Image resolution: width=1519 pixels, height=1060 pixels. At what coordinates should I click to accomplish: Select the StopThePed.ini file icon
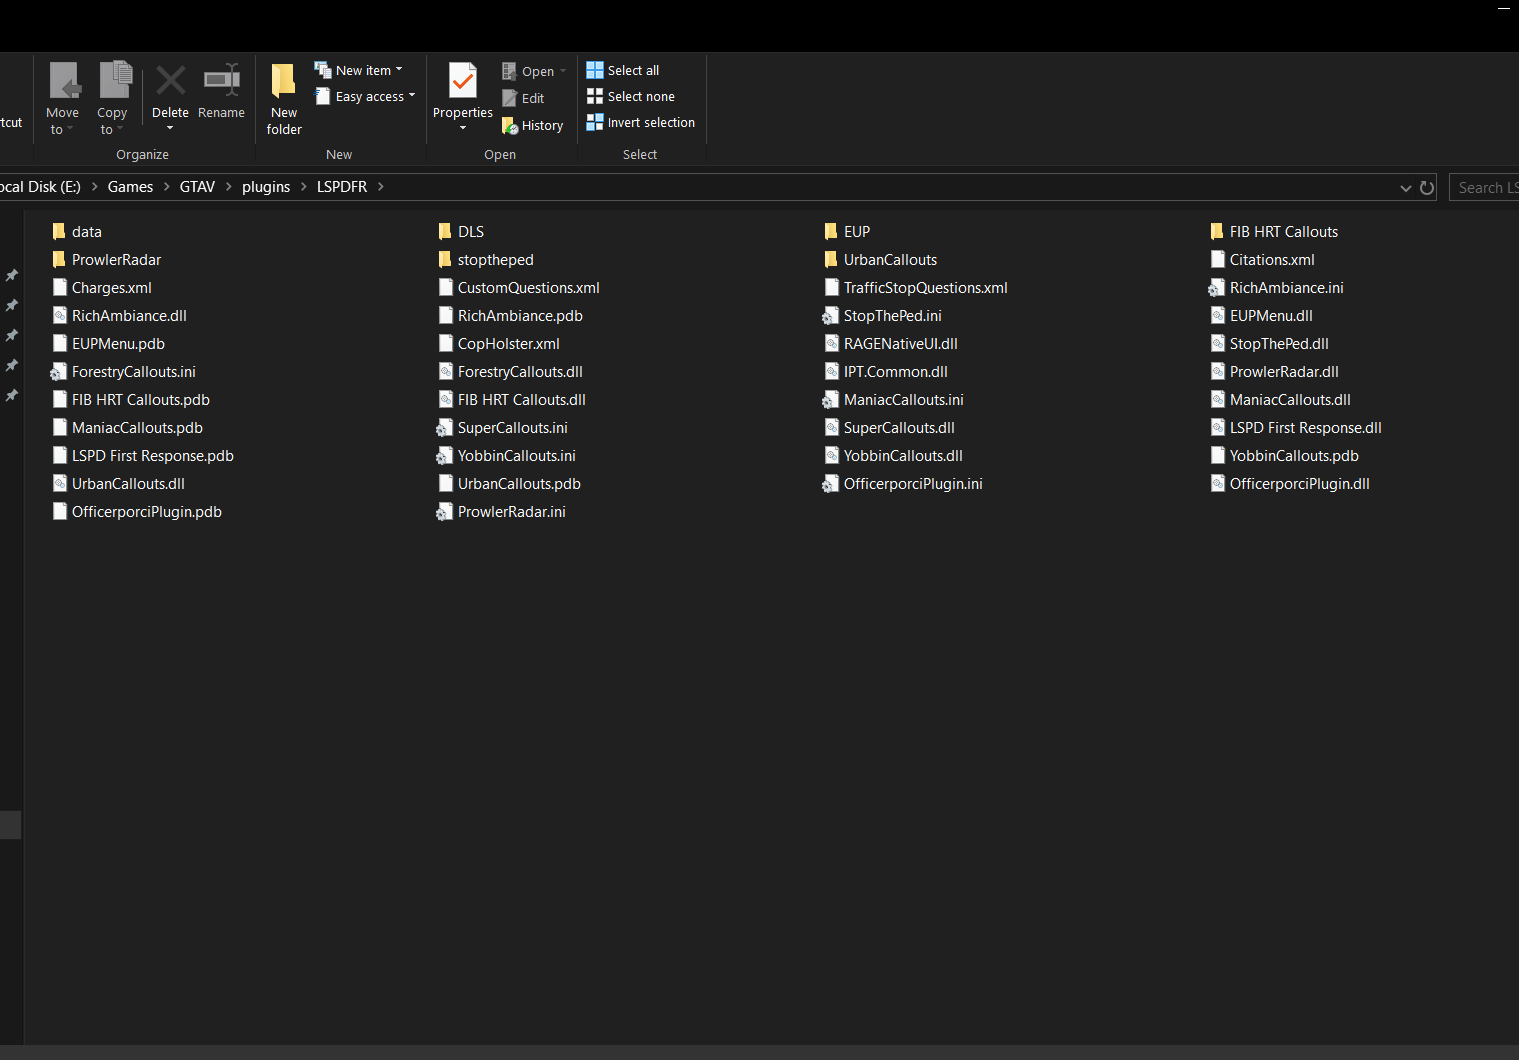831,315
